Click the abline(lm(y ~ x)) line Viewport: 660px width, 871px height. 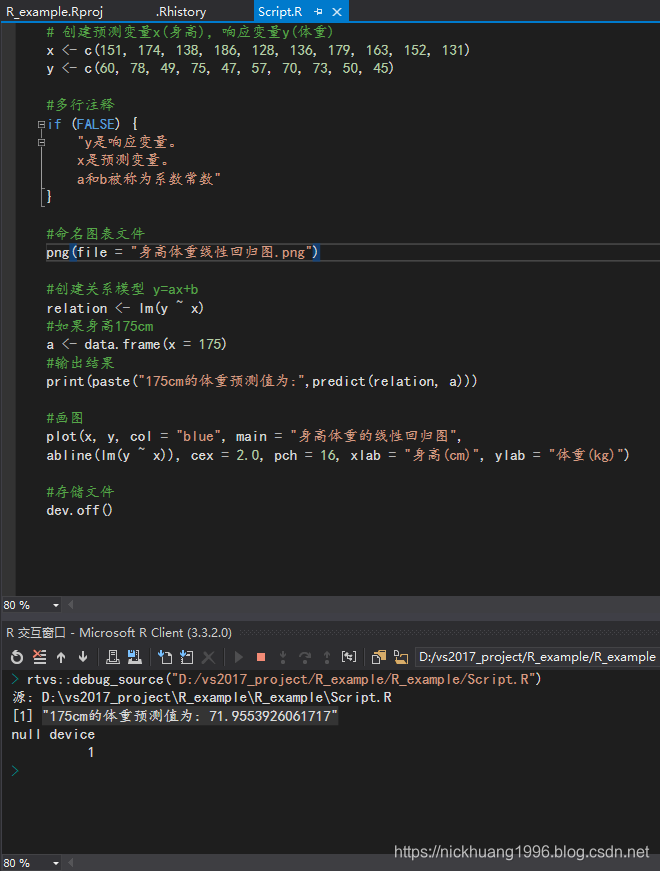(338, 455)
